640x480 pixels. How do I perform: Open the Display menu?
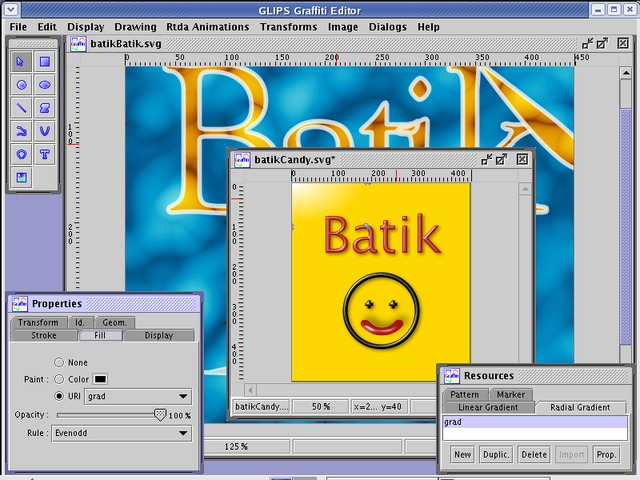(x=86, y=27)
